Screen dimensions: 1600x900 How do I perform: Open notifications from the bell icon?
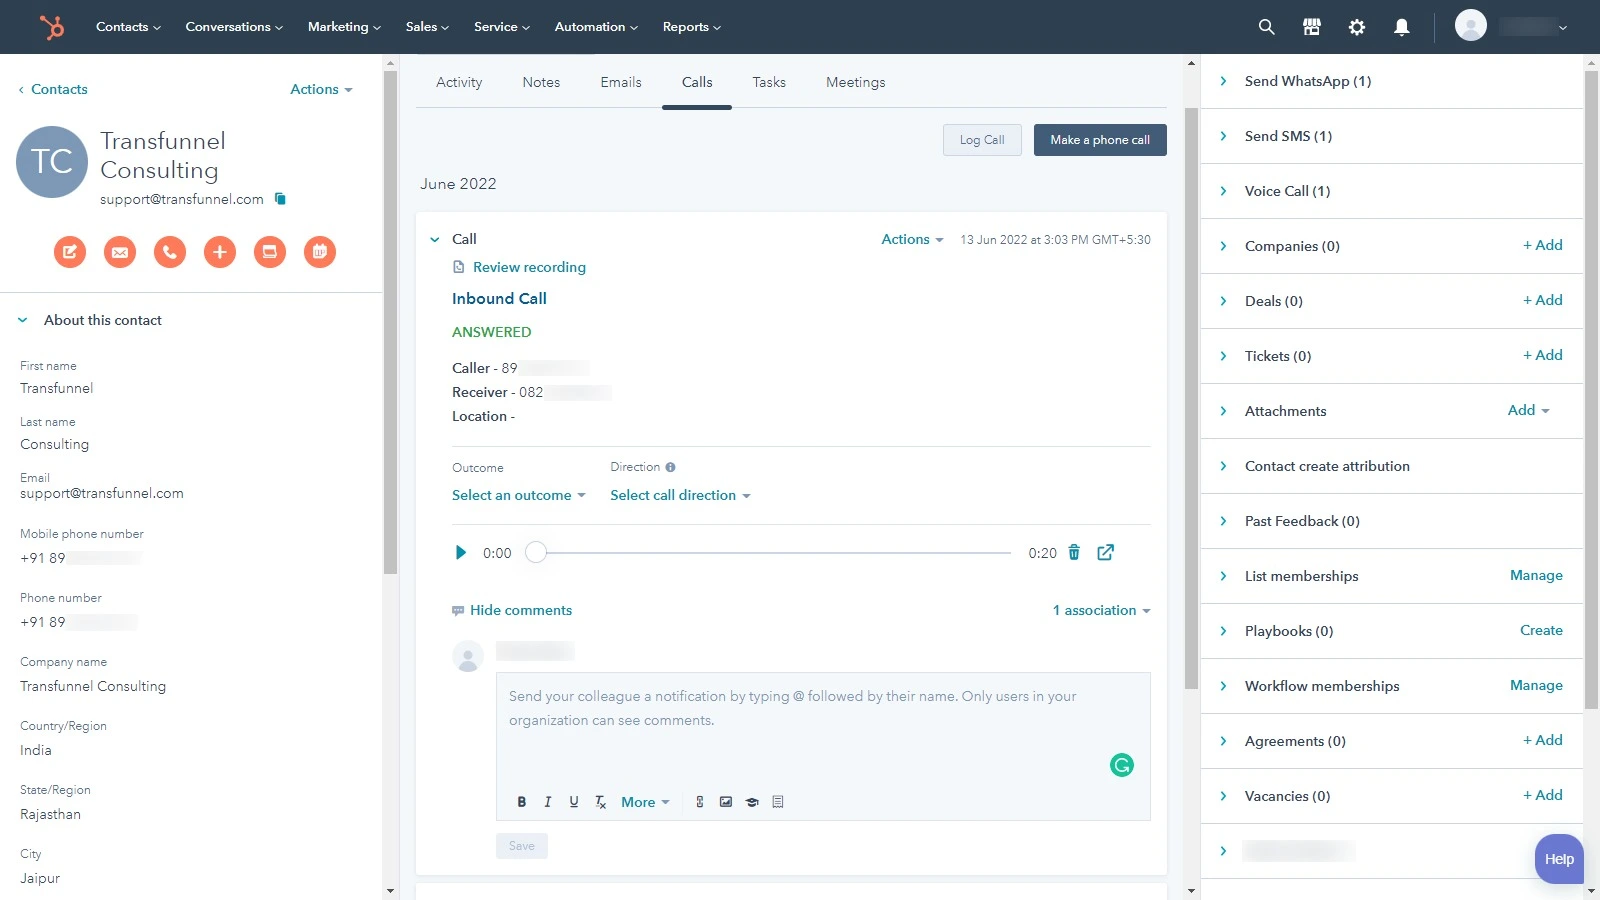tap(1402, 27)
